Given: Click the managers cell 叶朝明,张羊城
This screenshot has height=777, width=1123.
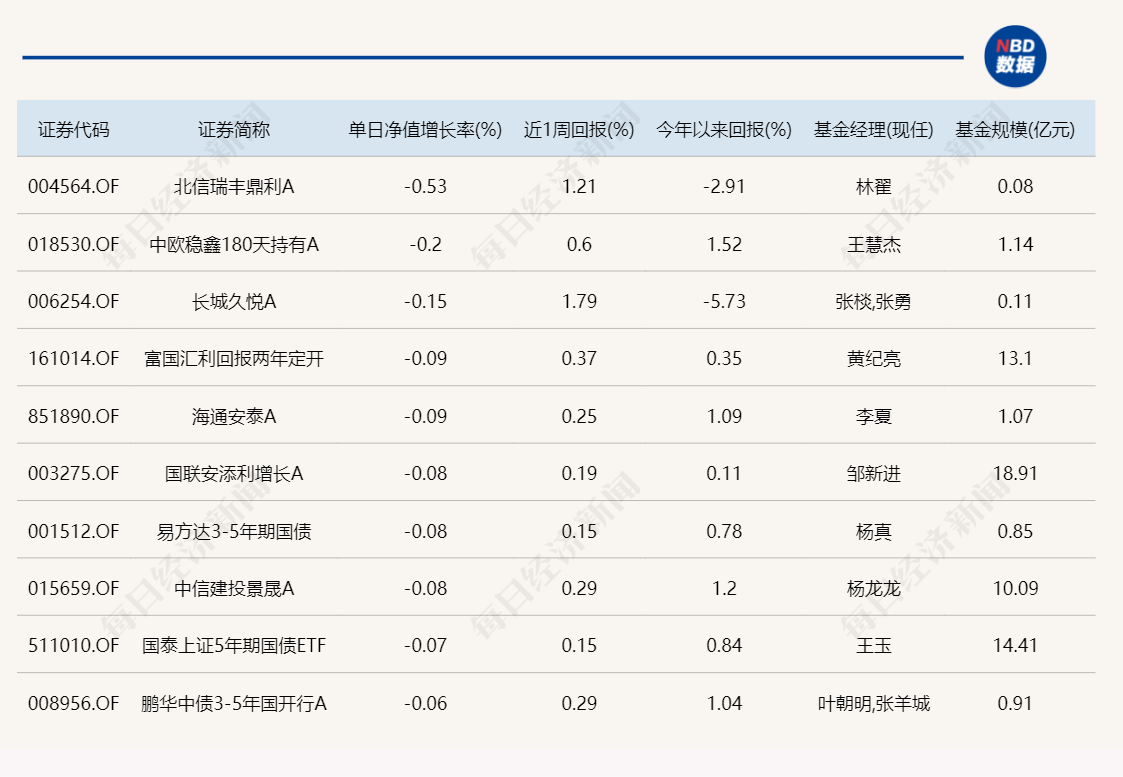Looking at the screenshot, I should pyautogui.click(x=874, y=703).
